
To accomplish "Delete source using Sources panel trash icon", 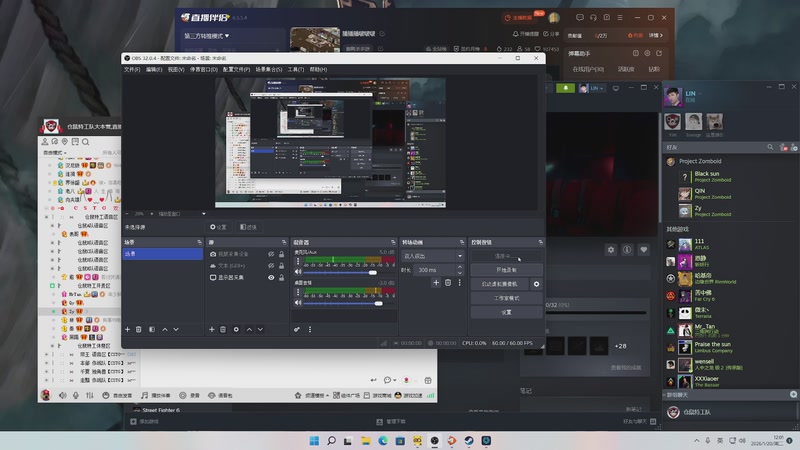I will [x=223, y=330].
